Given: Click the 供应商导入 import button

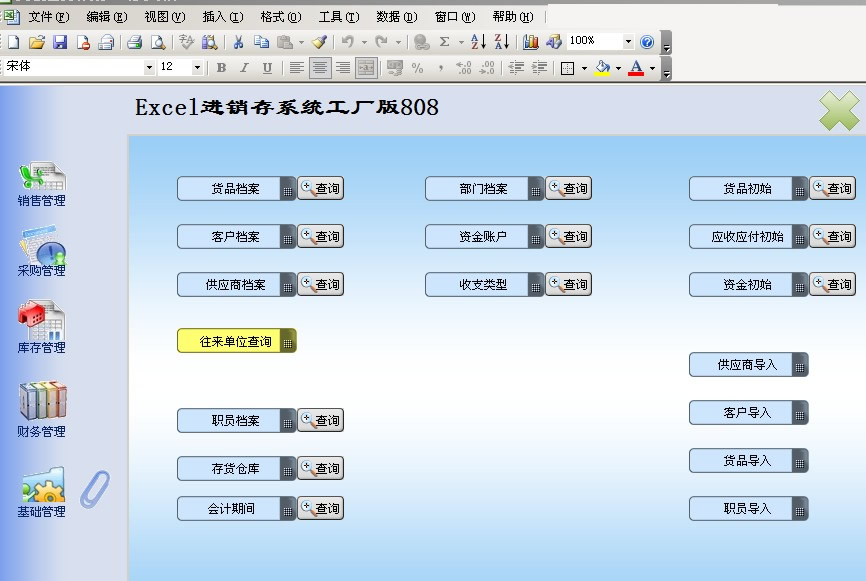Looking at the screenshot, I should click(x=748, y=365).
